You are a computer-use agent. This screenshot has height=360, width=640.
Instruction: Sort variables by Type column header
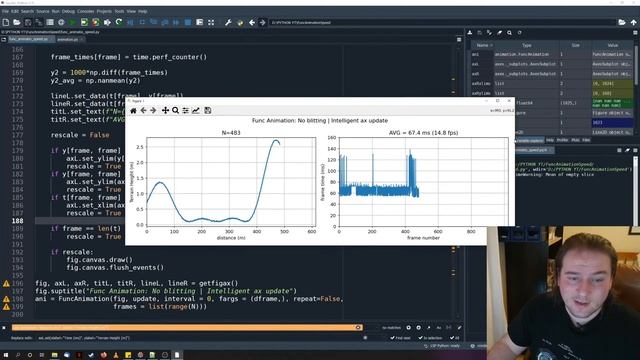tap(527, 45)
